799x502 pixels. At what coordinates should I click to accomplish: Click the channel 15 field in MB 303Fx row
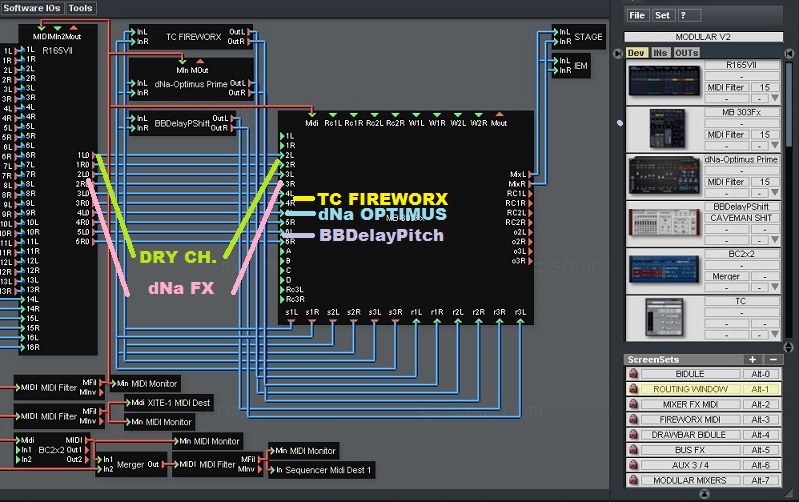coord(764,135)
